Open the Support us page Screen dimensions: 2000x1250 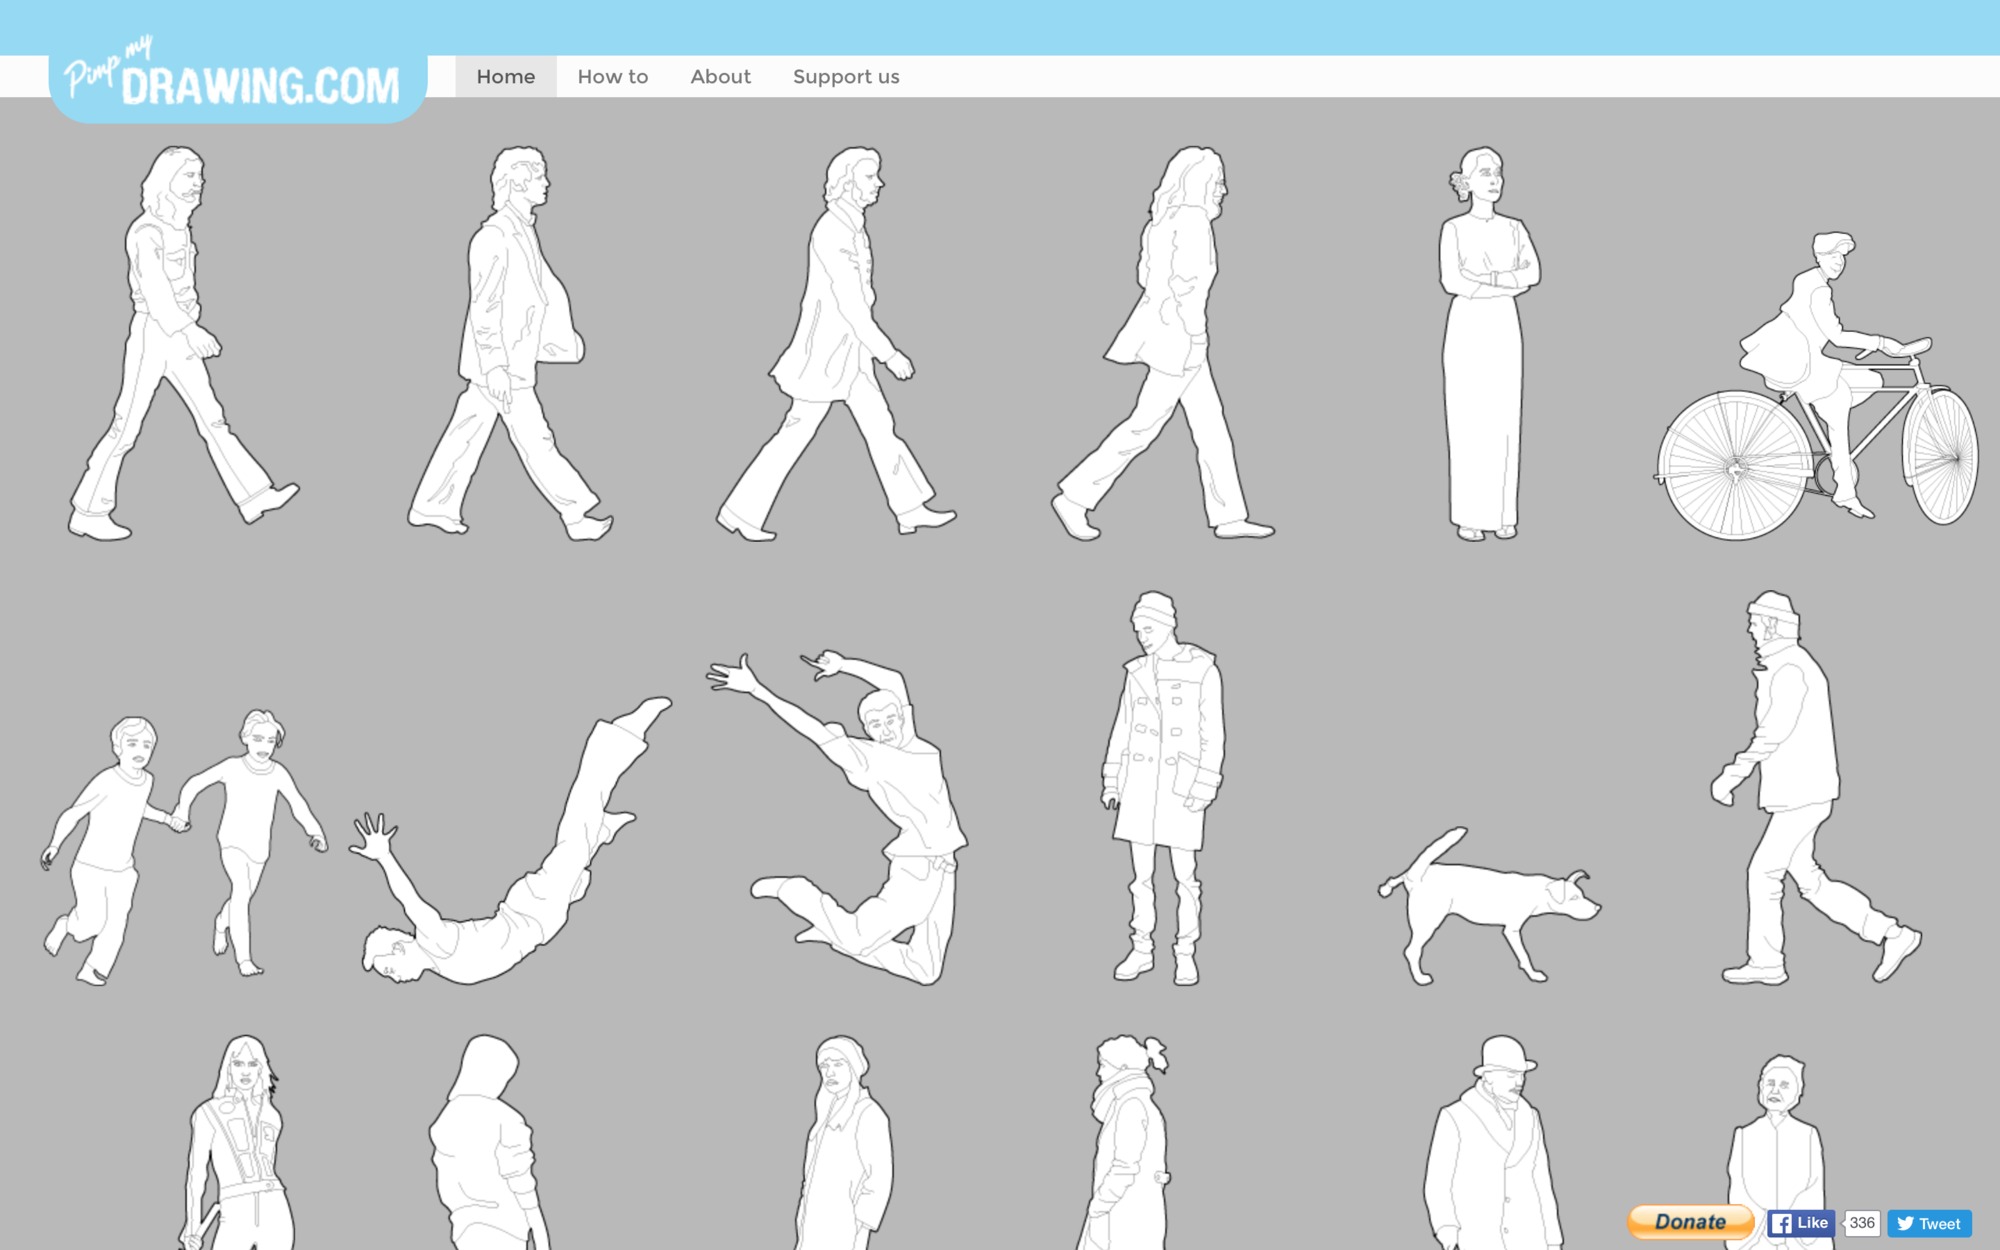(x=846, y=77)
